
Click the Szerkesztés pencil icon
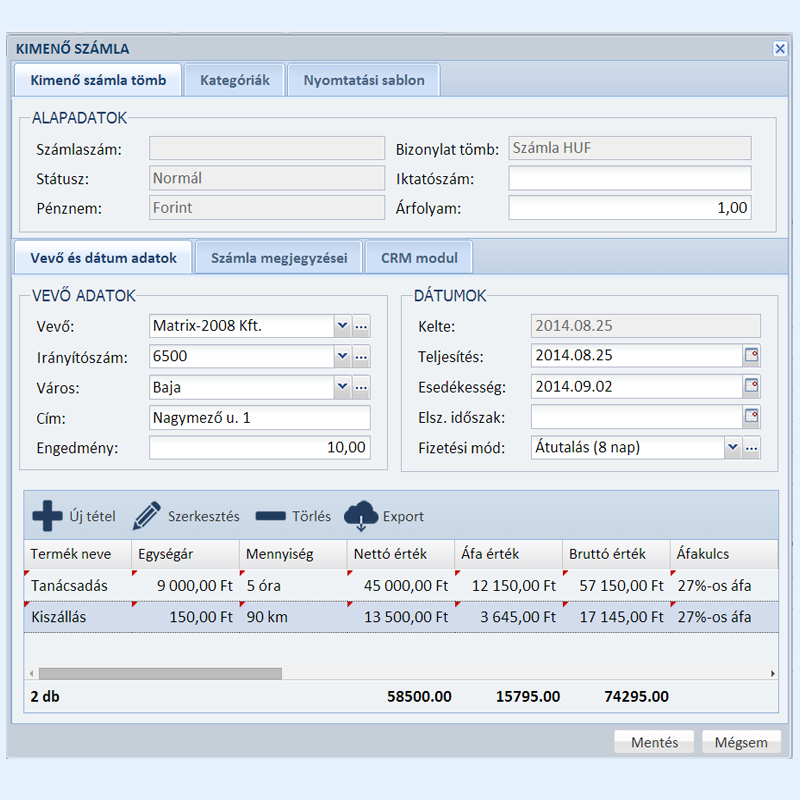147,516
